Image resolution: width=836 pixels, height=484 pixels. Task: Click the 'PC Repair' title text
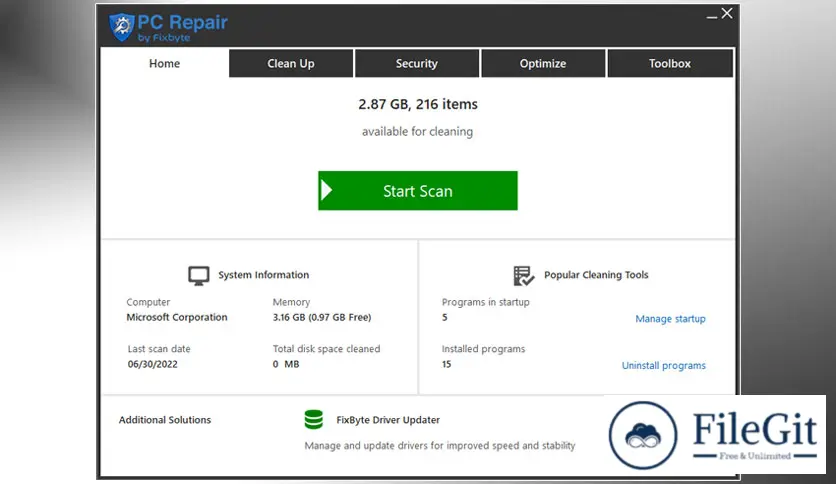(x=182, y=22)
